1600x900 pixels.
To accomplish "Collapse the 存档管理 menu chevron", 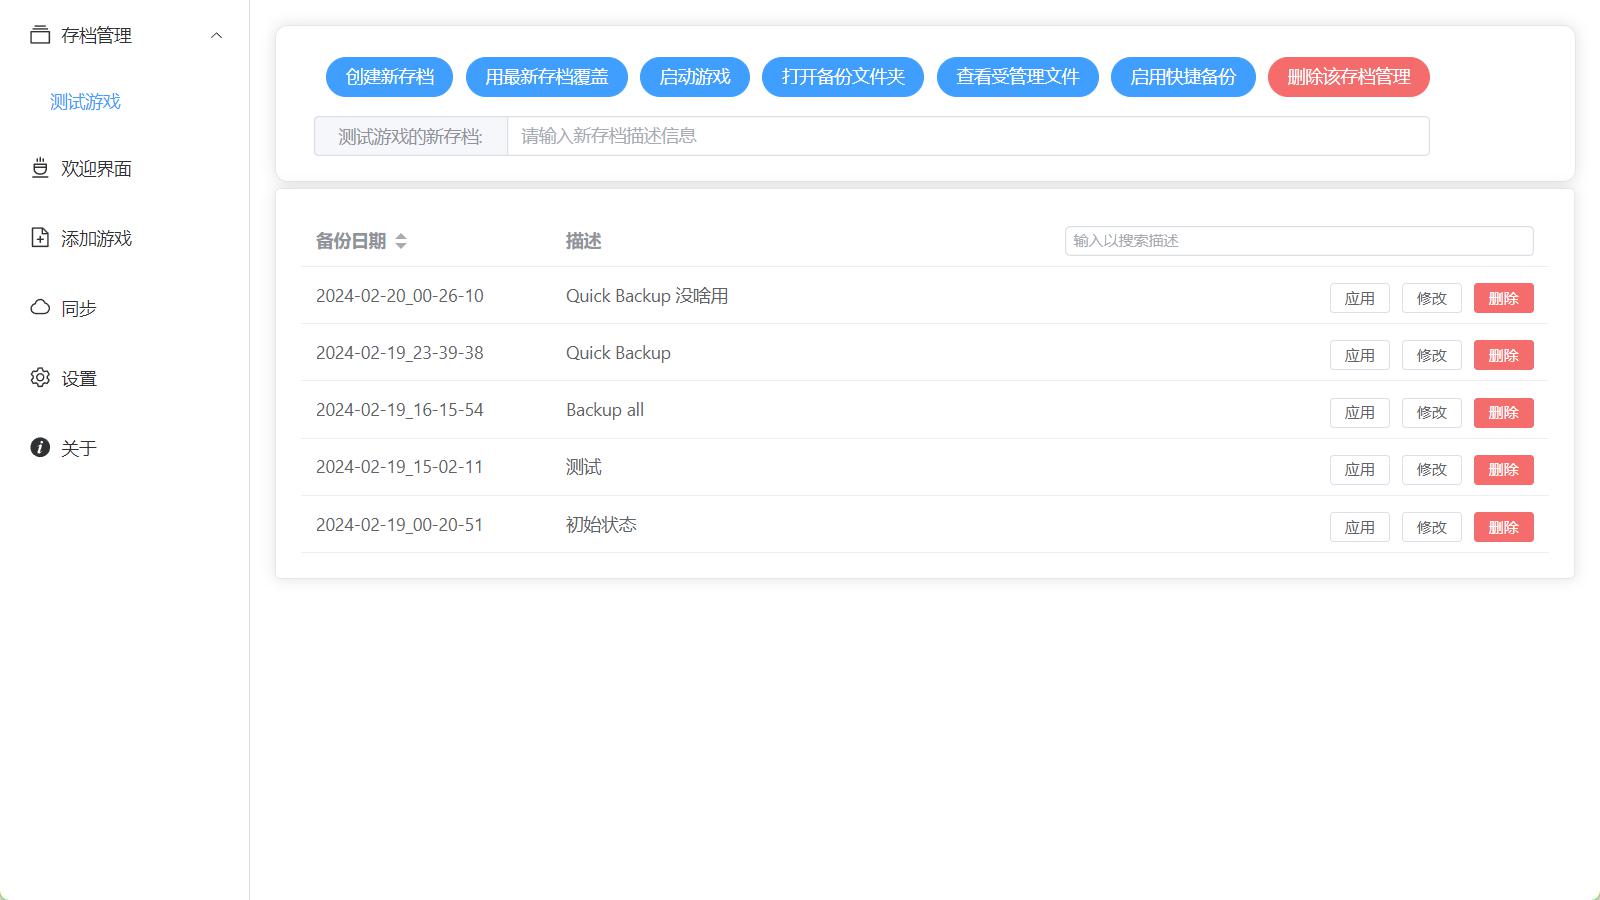I will pos(216,36).
